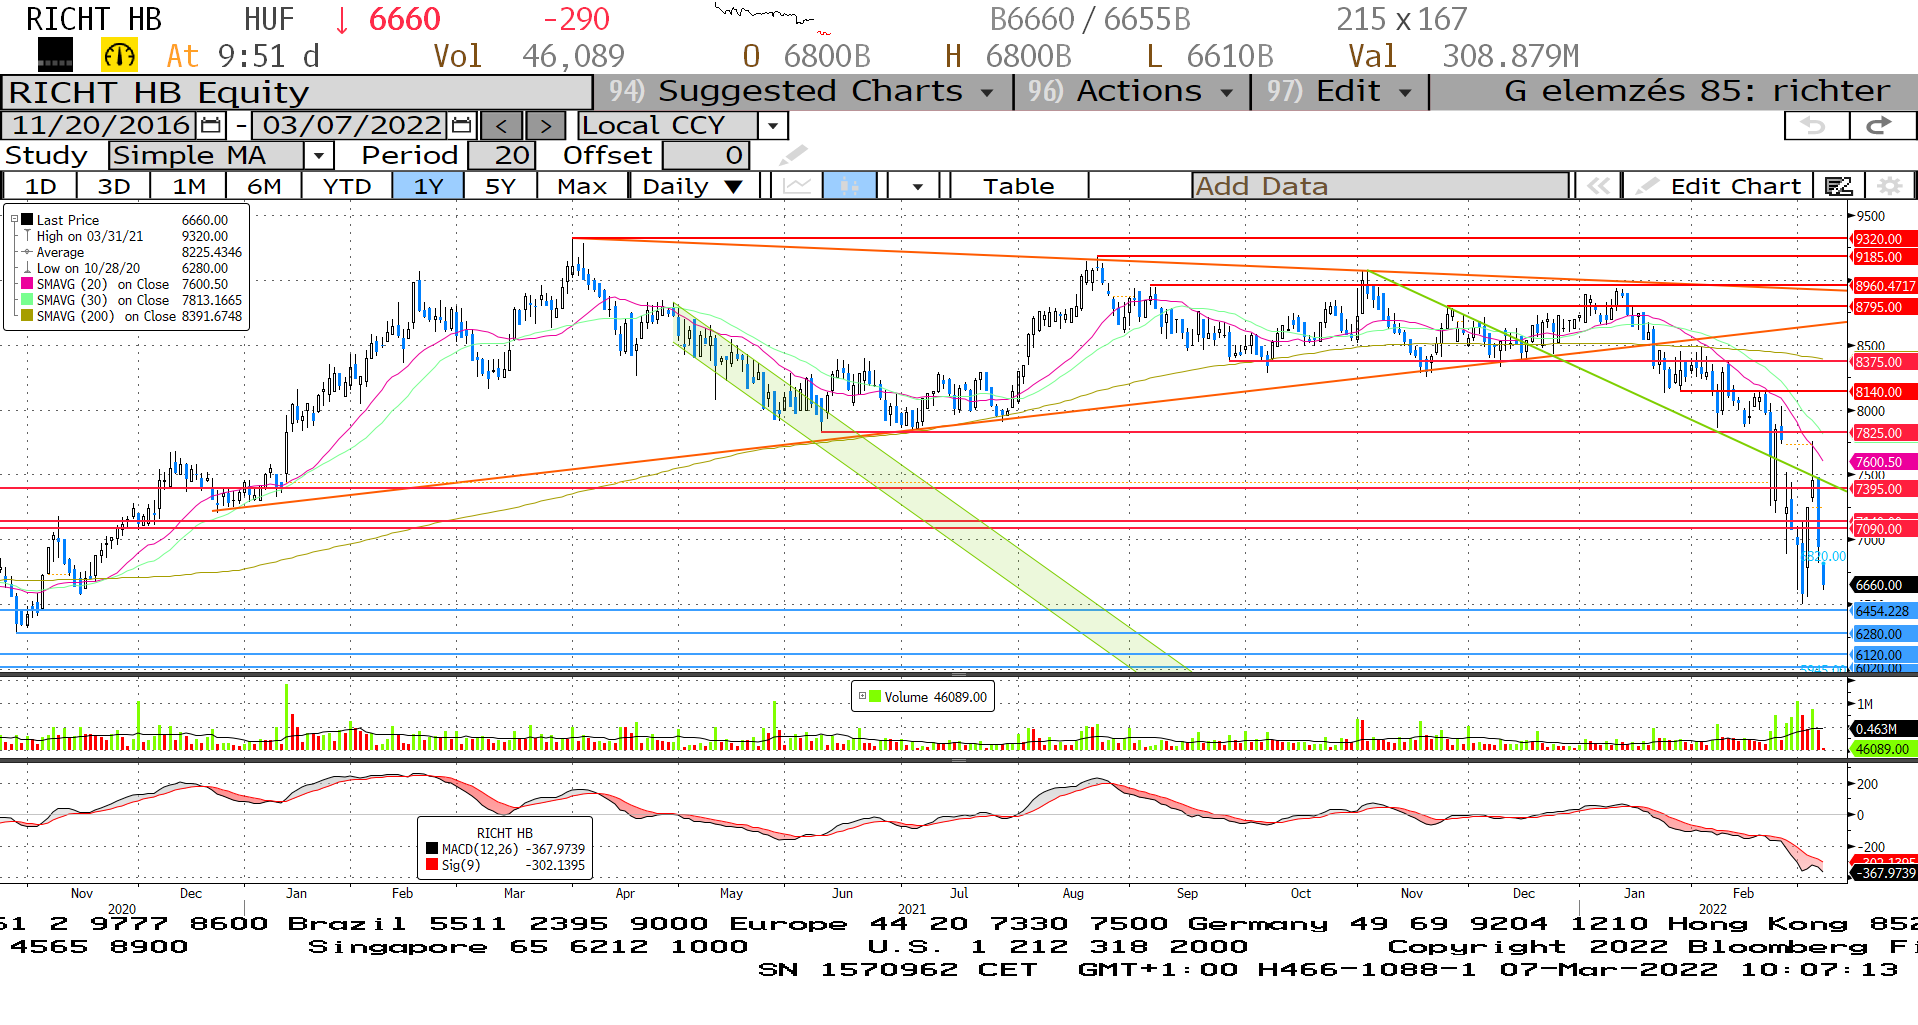The image size is (1918, 1025).
Task: Select the 5Y range tab
Action: click(500, 186)
